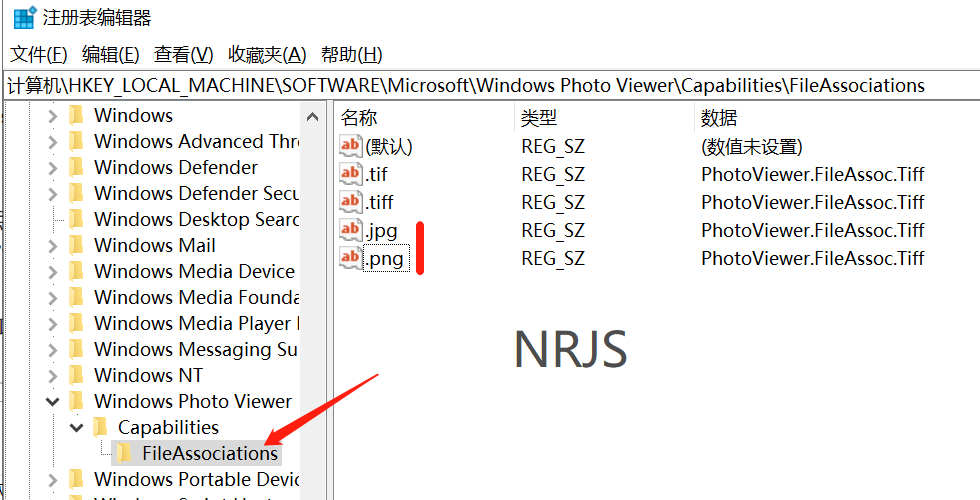
Task: Expand the Windows Defender key chevron
Action: coord(53,168)
